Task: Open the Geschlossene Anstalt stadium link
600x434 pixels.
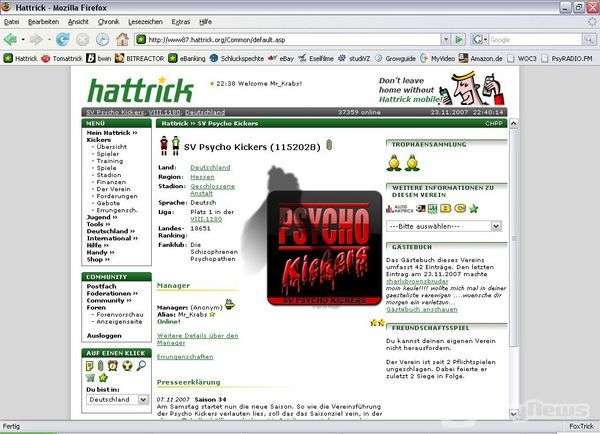Action: (x=212, y=190)
